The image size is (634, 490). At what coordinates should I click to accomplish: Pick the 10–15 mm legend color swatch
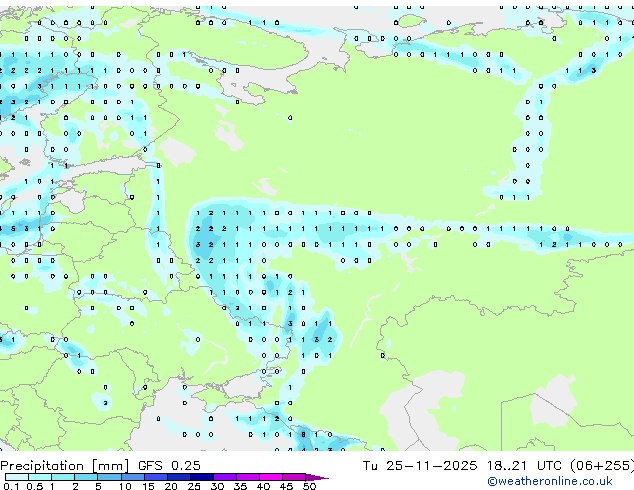point(132,477)
